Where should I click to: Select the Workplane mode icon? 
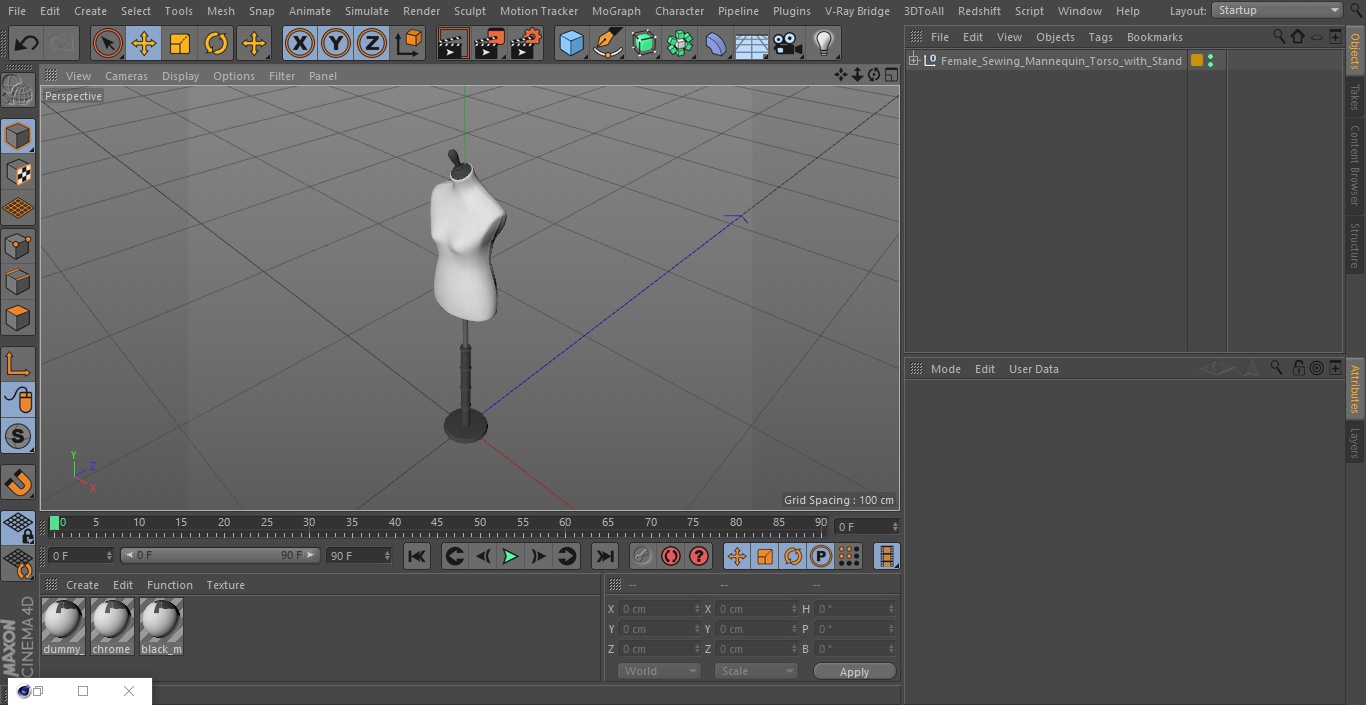click(x=18, y=209)
